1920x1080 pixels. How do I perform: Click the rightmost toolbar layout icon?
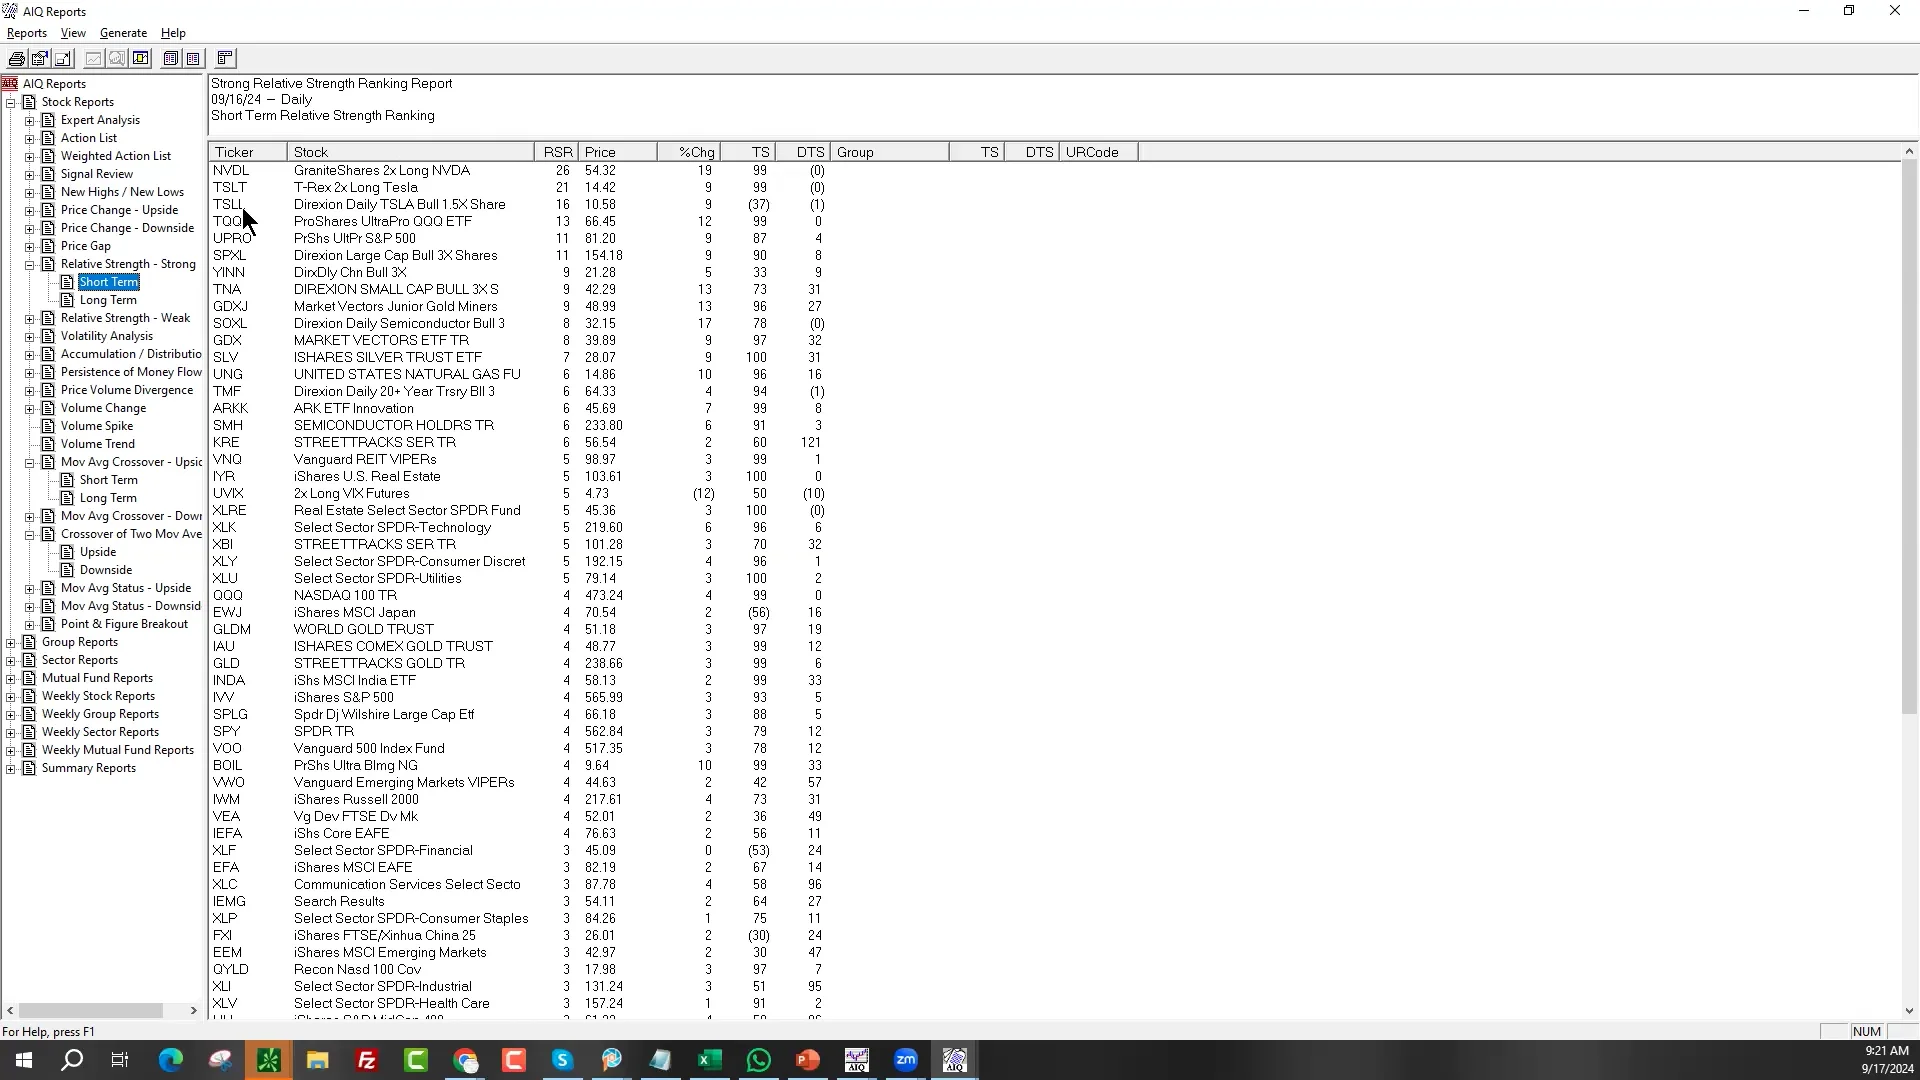[x=225, y=59]
